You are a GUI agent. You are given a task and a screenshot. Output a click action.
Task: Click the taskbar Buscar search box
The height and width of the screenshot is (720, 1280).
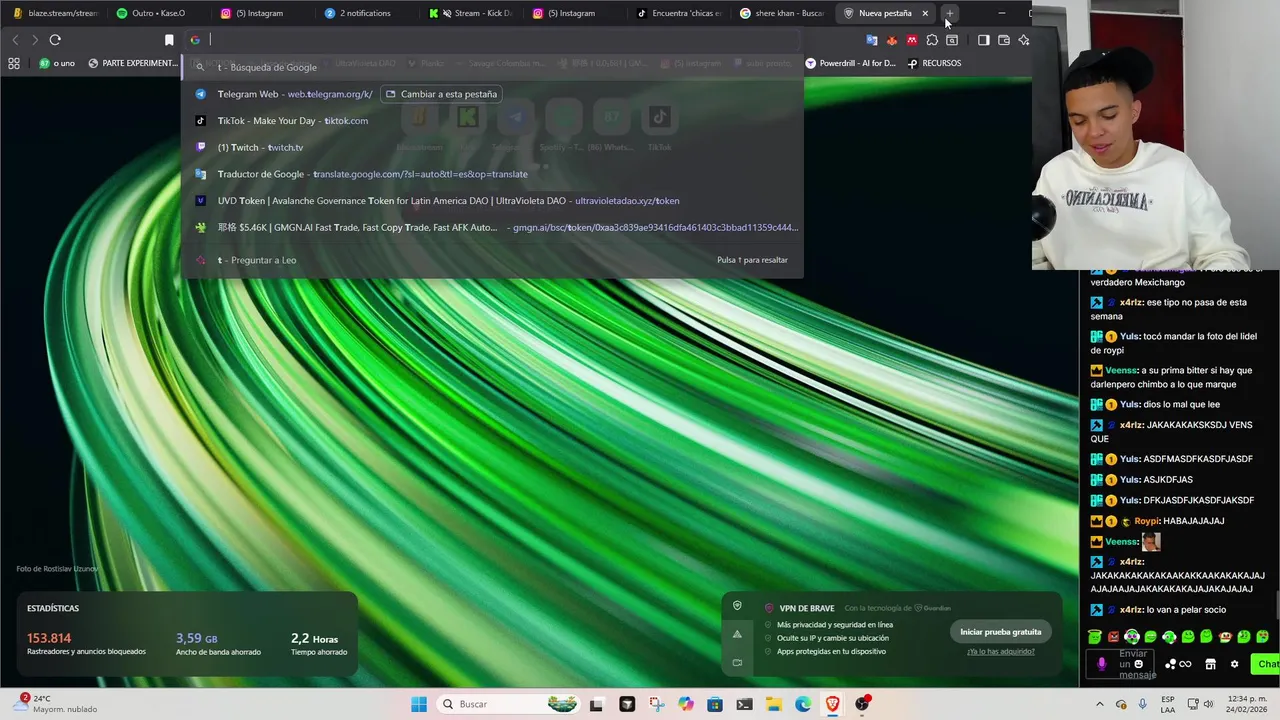pyautogui.click(x=510, y=704)
